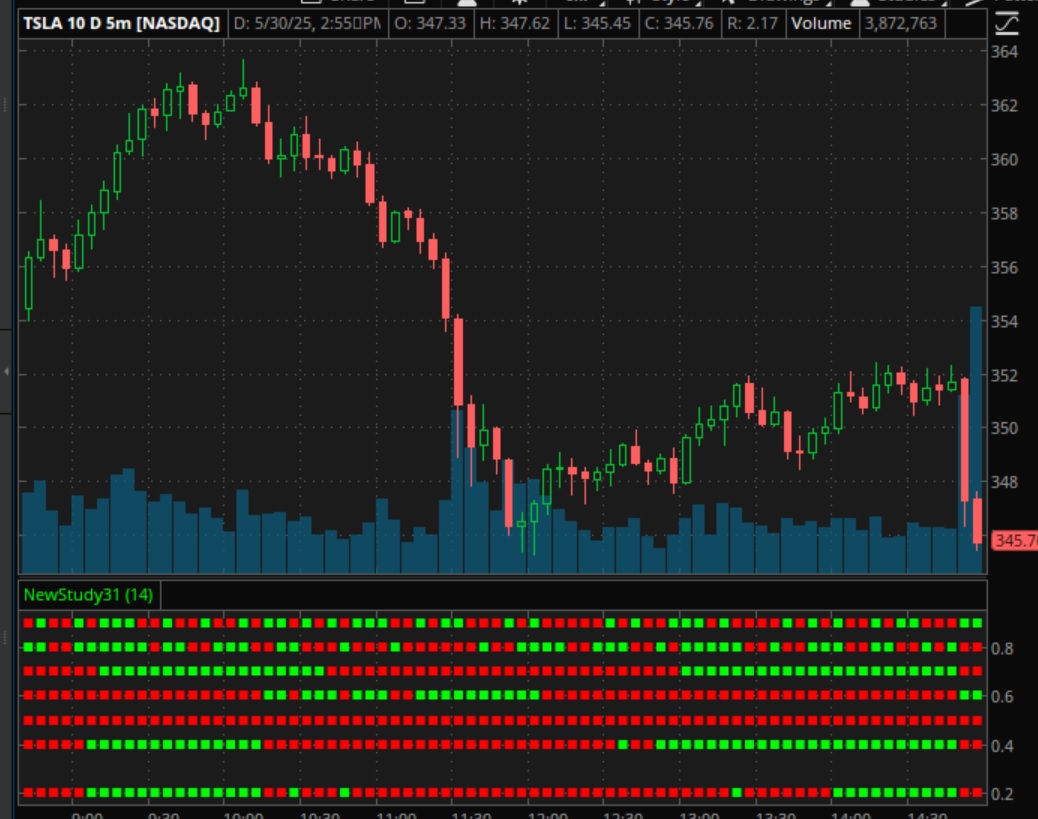
Task: Expand the left sidebar using the arrow handle
Action: pyautogui.click(x=6, y=371)
